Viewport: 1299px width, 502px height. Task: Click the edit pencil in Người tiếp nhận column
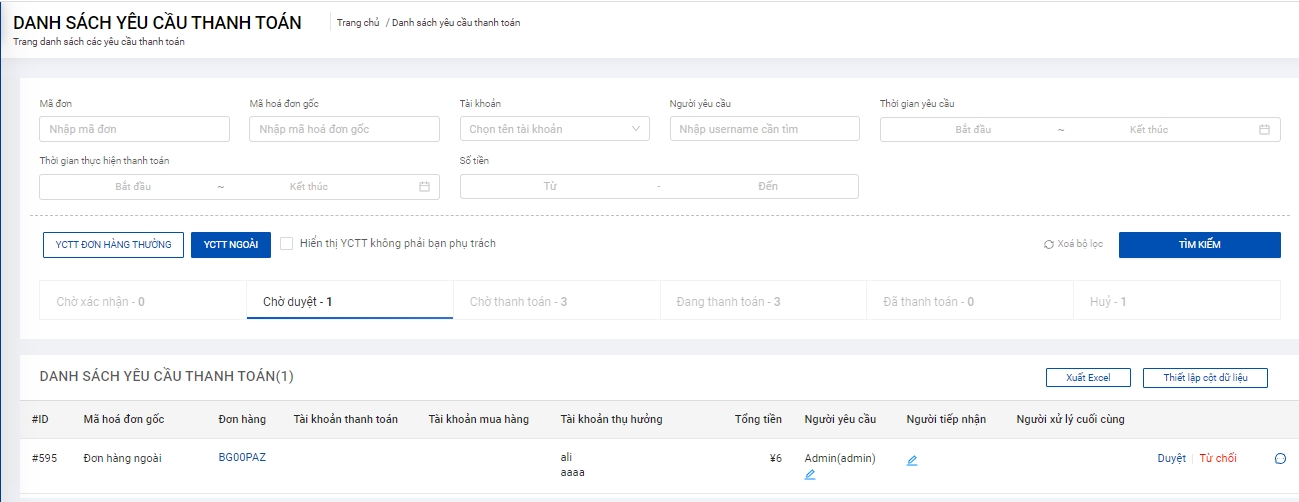click(x=911, y=461)
